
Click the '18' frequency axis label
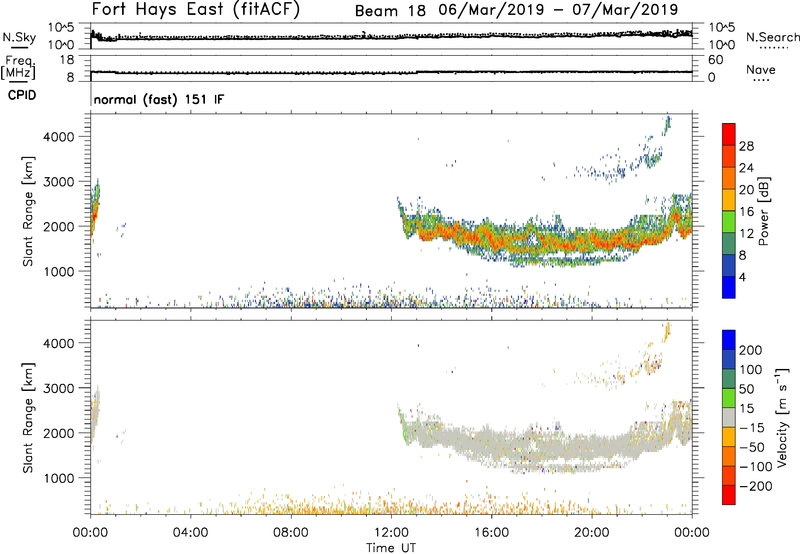67,60
